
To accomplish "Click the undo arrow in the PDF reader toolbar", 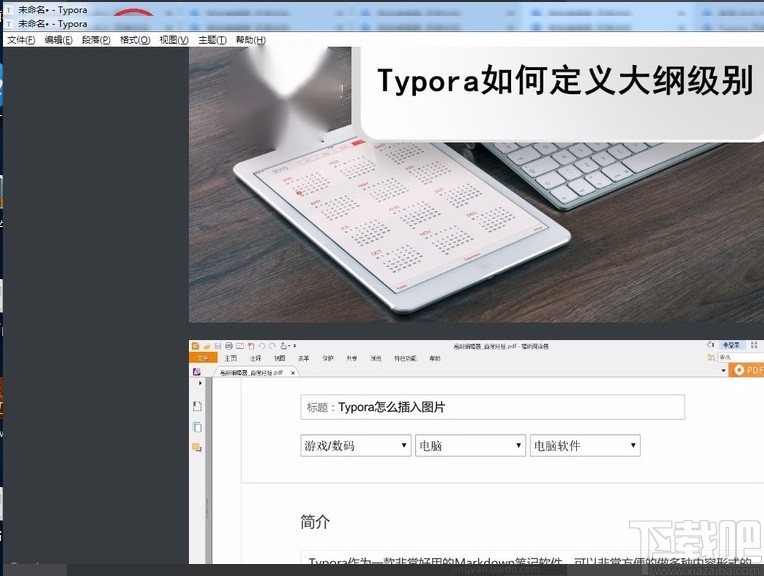I will [x=262, y=346].
